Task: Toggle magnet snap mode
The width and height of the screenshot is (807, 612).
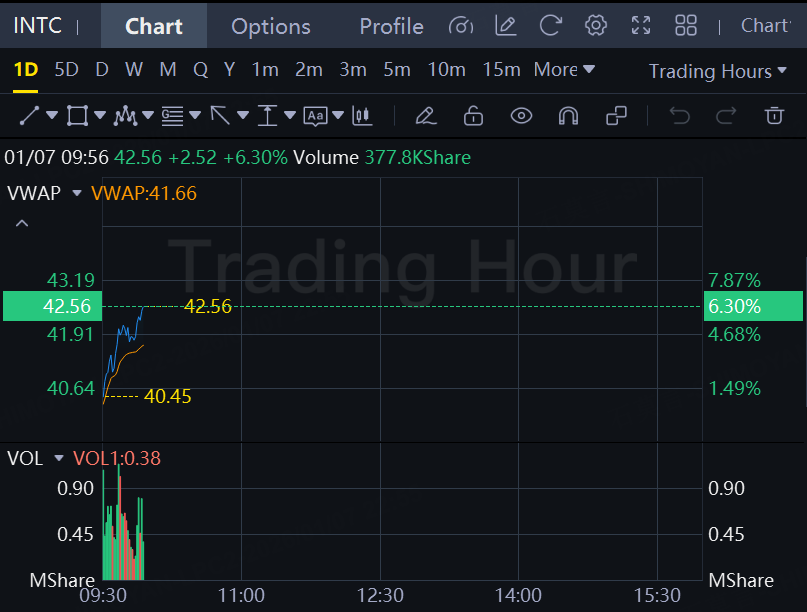Action: click(x=568, y=116)
